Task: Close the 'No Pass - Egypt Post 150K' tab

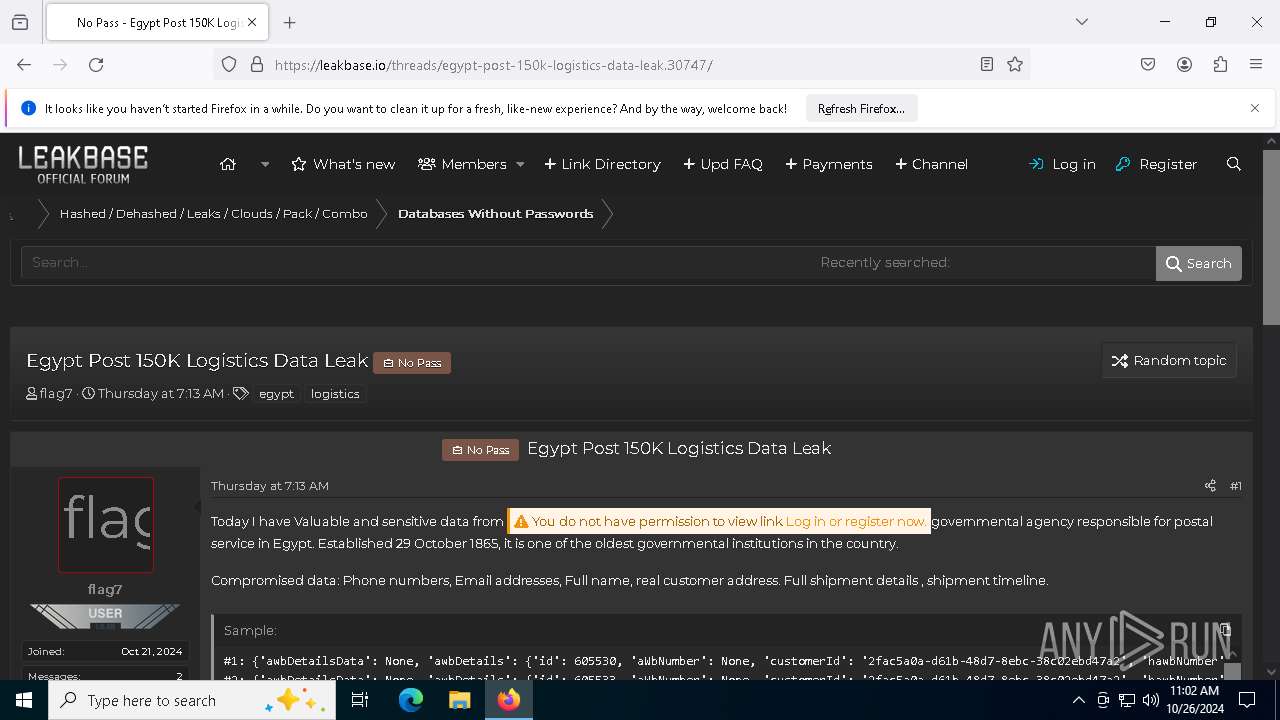Action: coord(252,22)
